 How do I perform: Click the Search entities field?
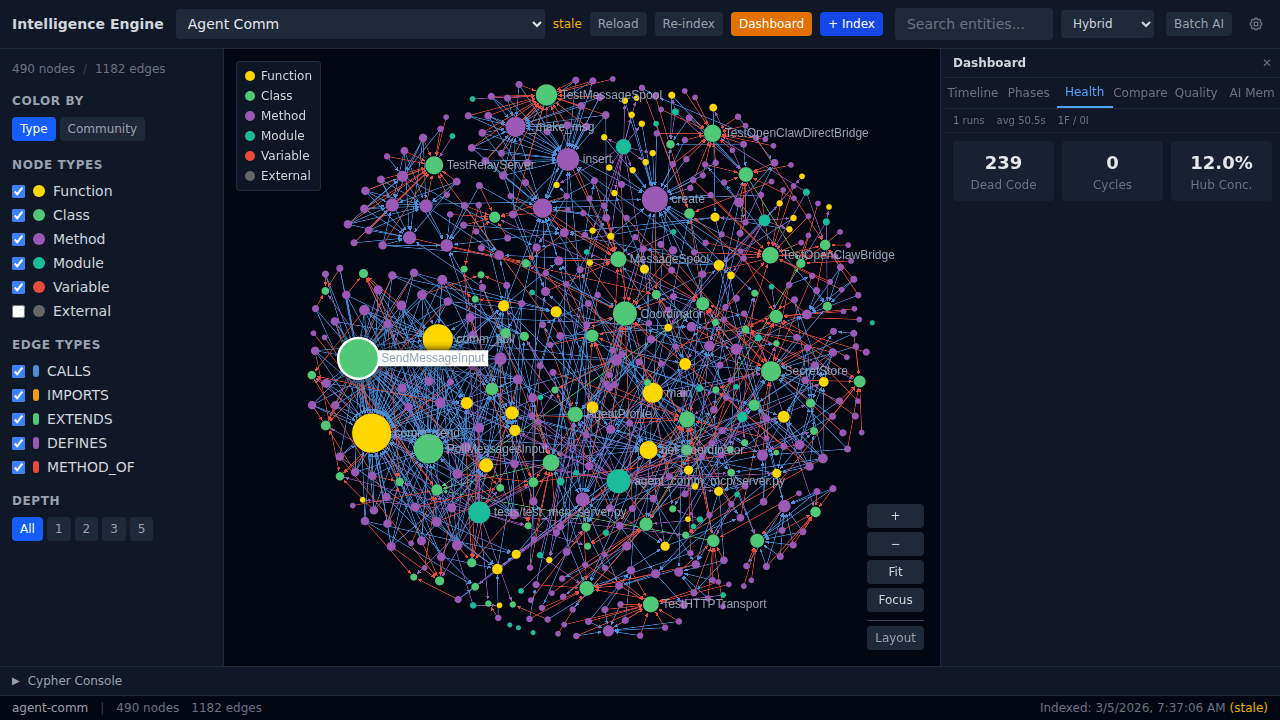tap(973, 24)
